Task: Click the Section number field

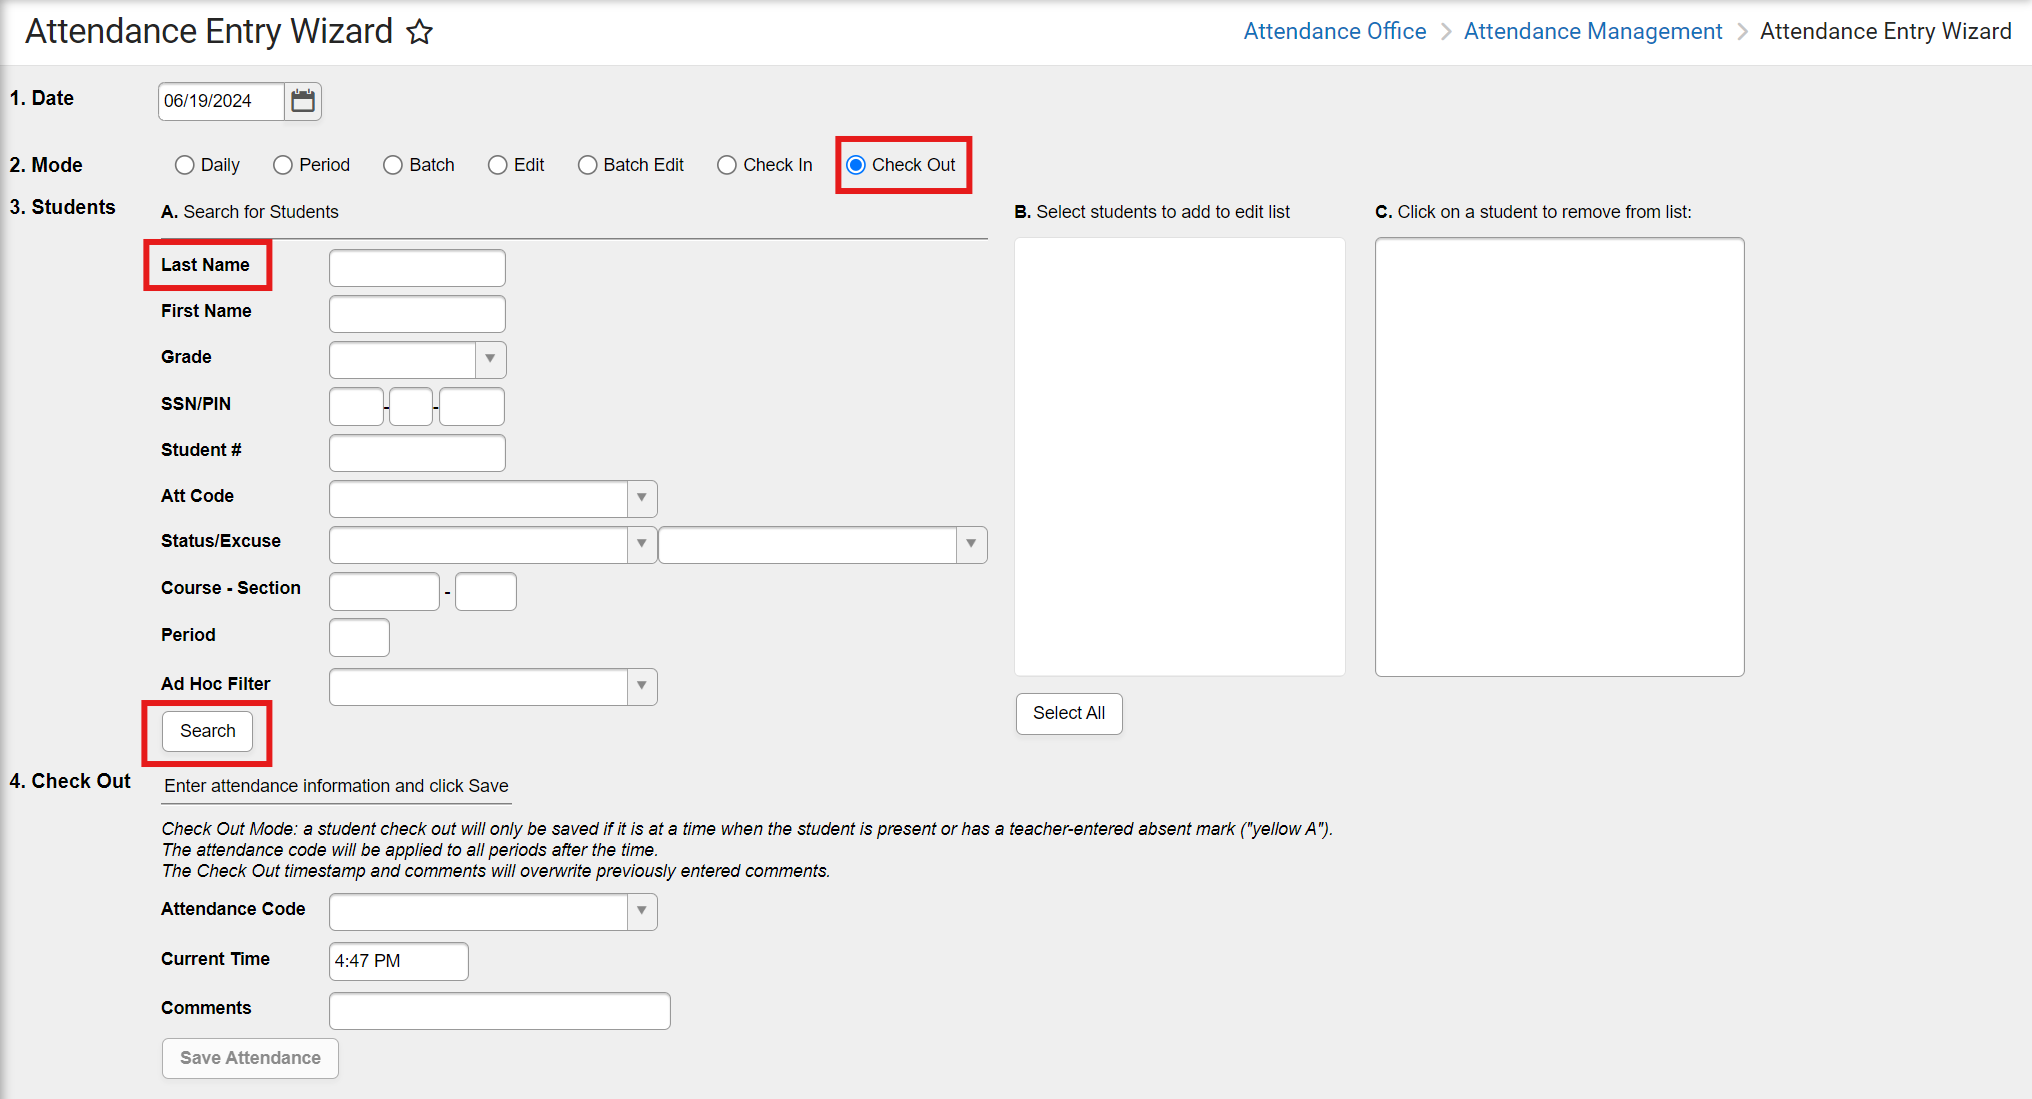Action: point(486,591)
